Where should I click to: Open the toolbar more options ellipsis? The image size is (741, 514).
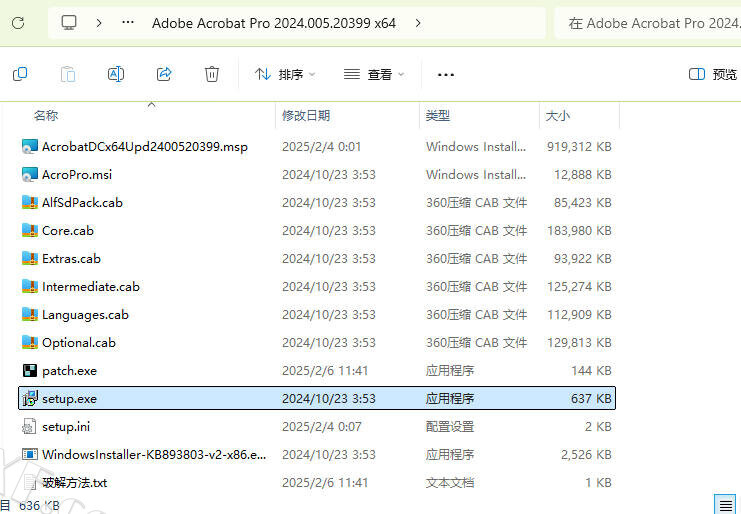446,75
